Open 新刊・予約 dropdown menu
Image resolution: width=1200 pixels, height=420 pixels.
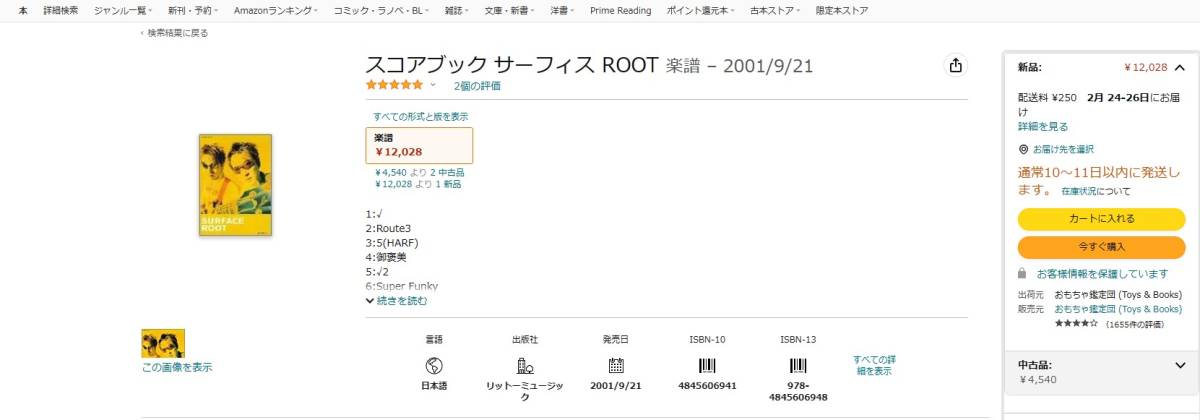coord(194,10)
